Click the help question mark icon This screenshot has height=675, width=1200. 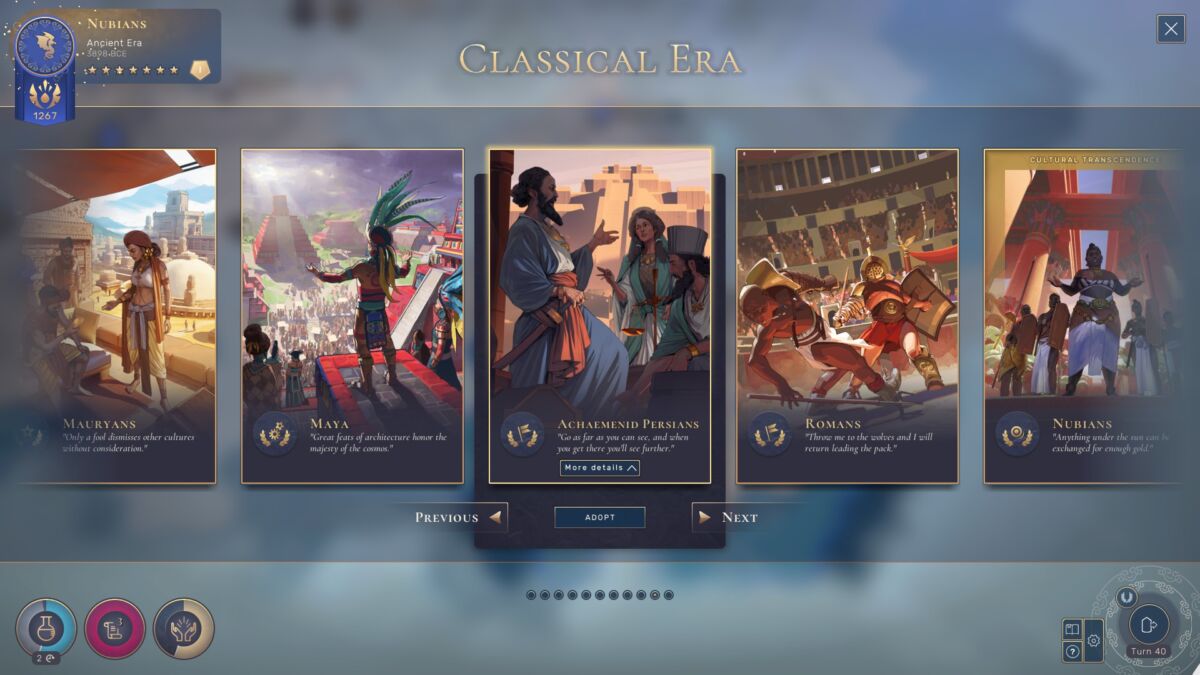pos(1072,651)
